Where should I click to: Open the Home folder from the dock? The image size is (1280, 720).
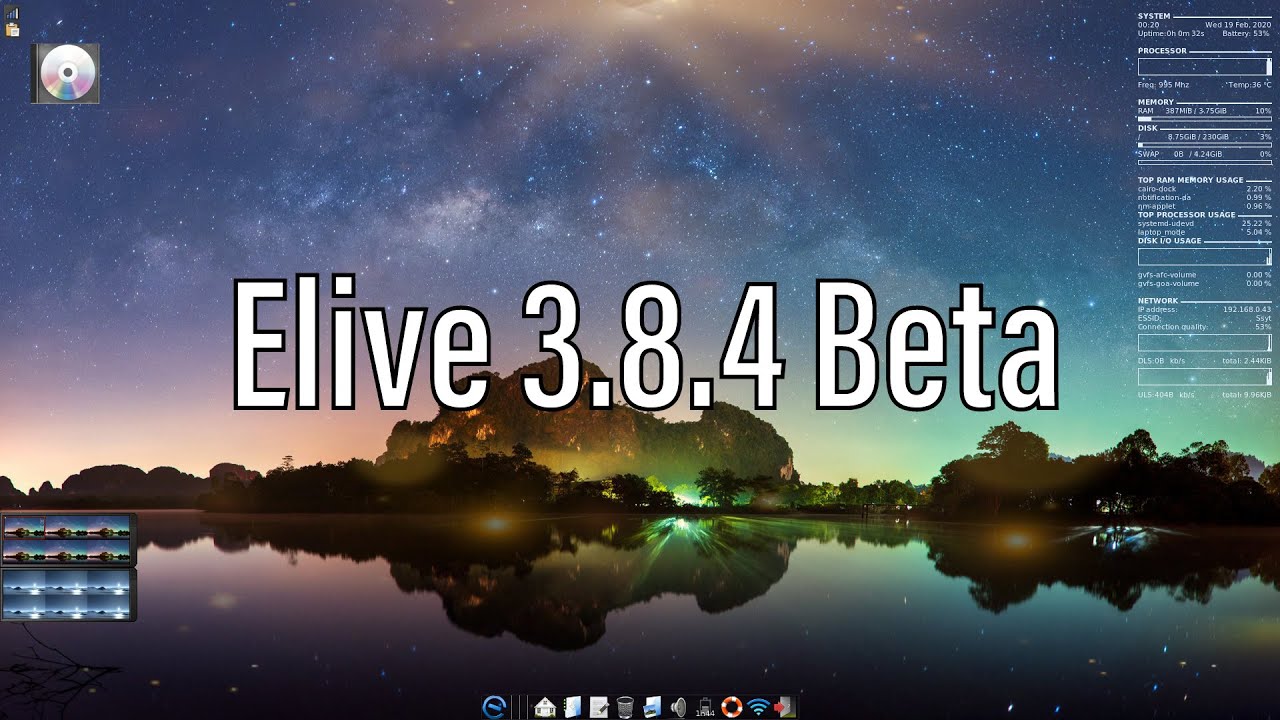pos(545,707)
